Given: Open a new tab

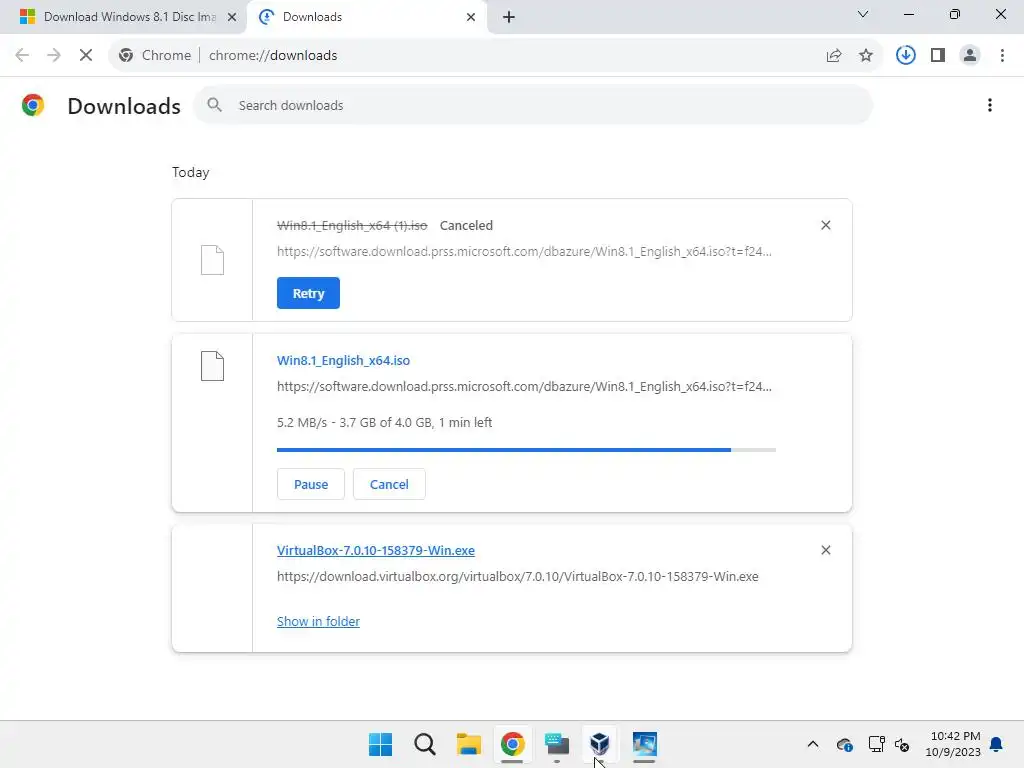Looking at the screenshot, I should click(x=509, y=17).
